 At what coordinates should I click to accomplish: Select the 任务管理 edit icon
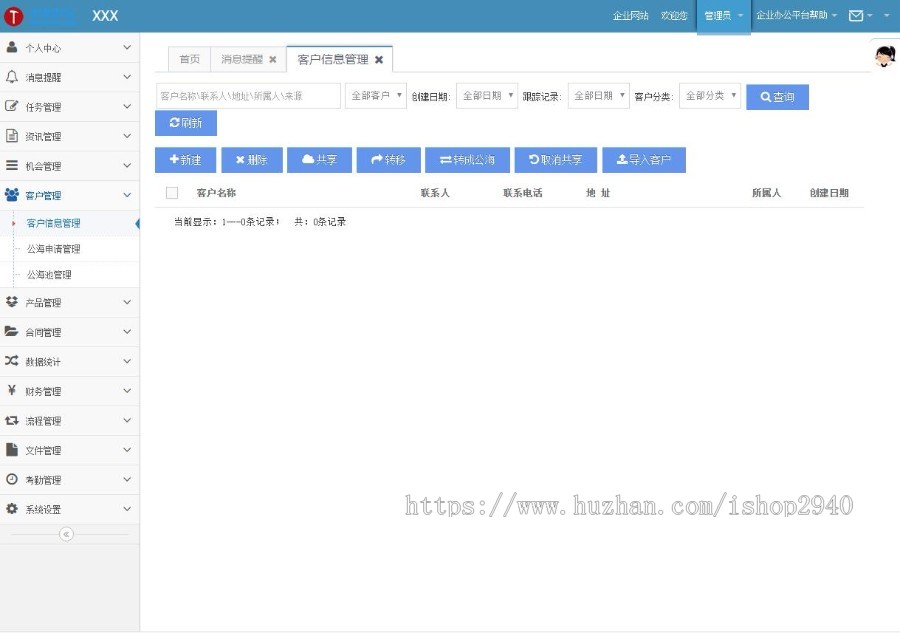[x=10, y=106]
